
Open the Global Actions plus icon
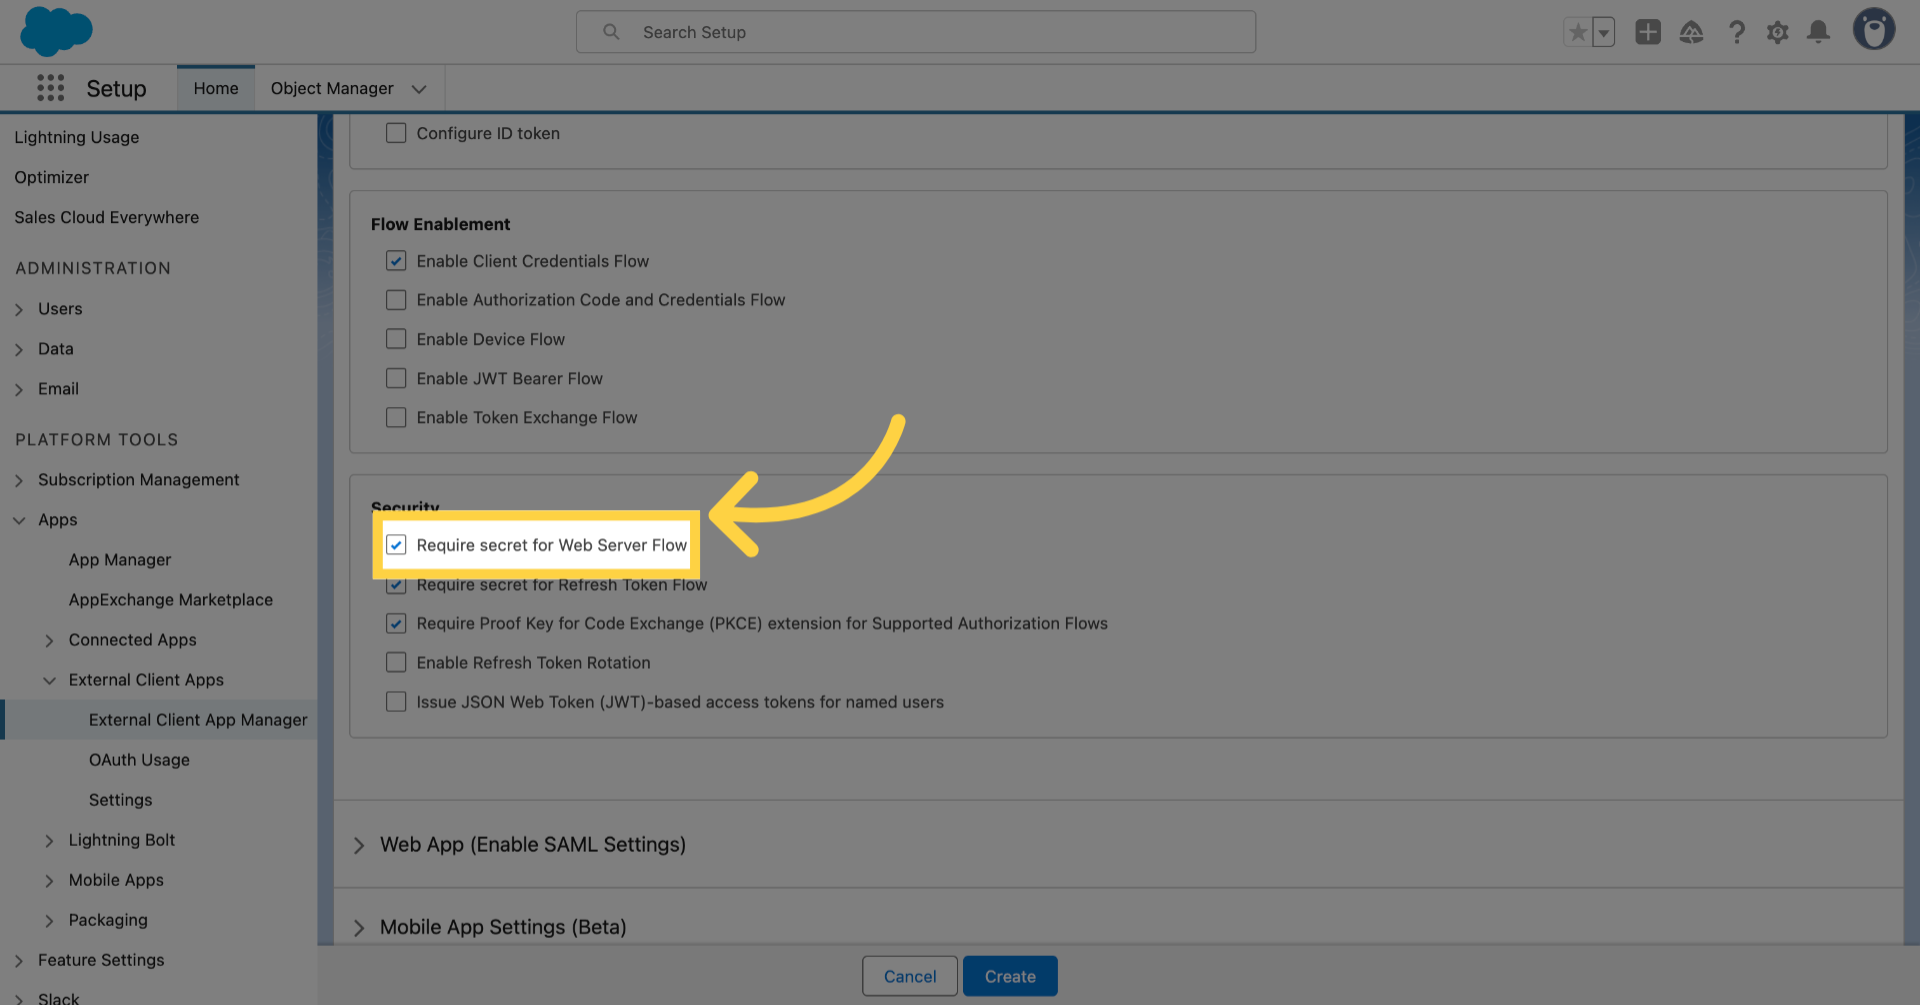pos(1648,32)
